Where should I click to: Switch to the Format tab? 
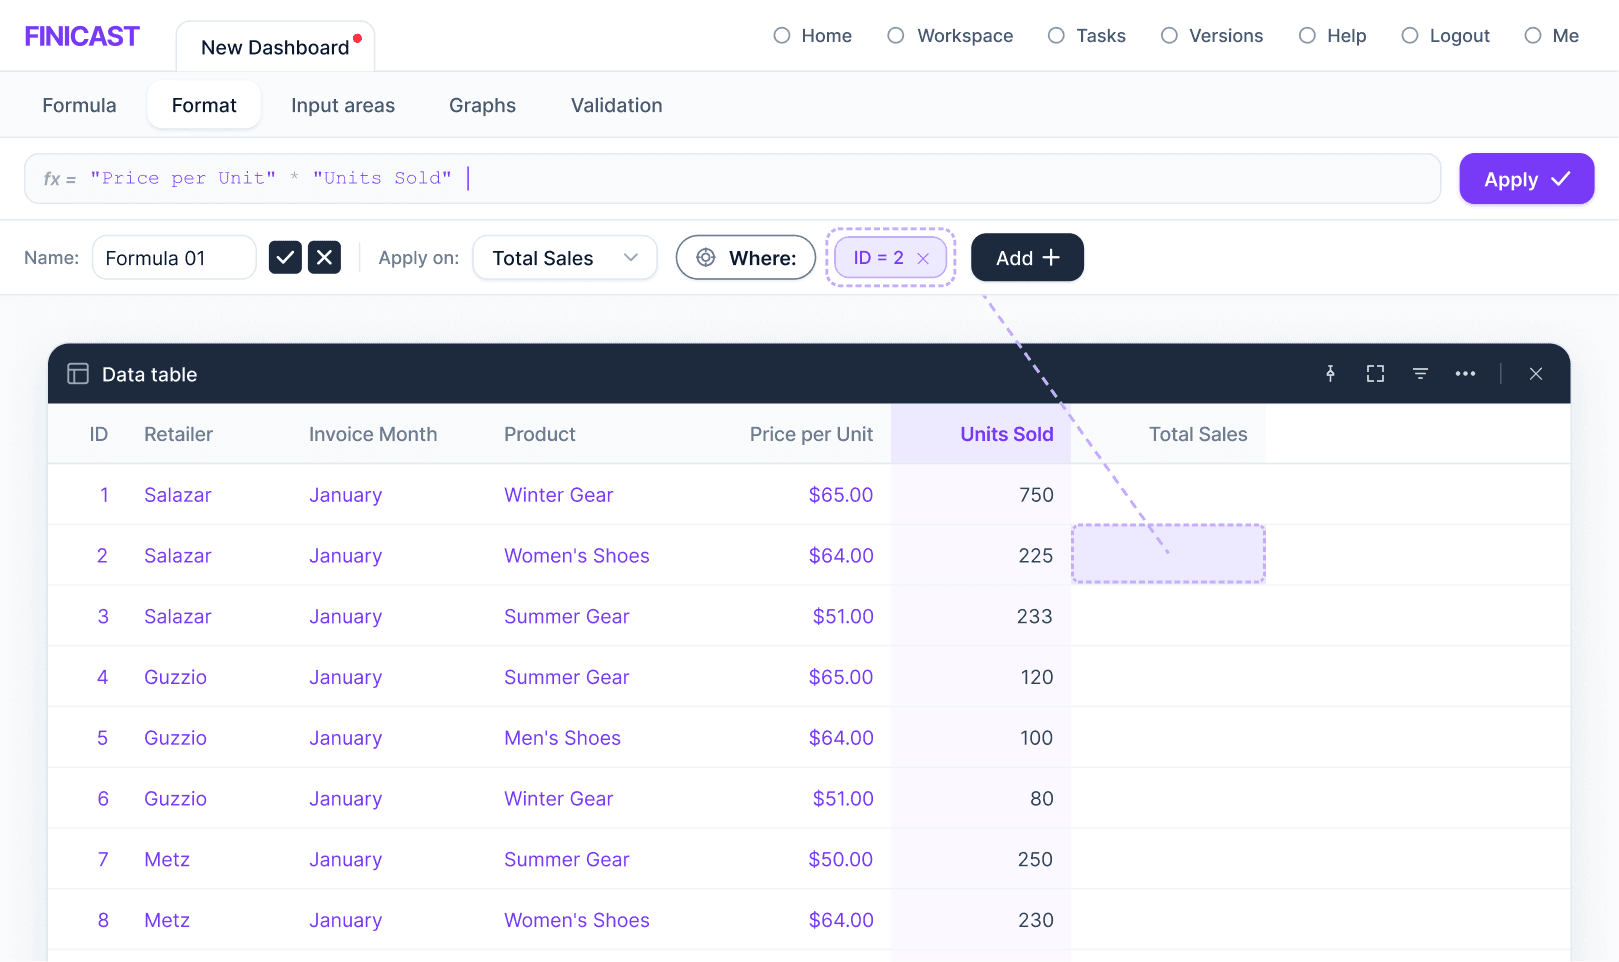204,105
